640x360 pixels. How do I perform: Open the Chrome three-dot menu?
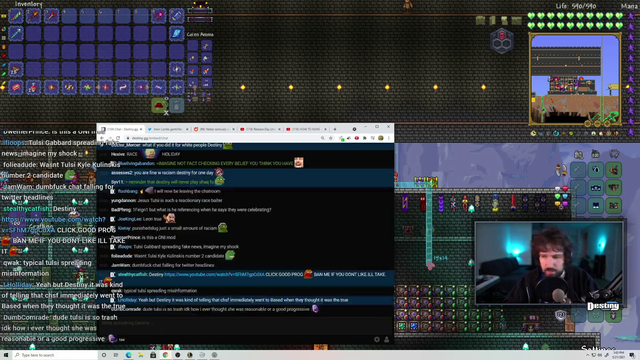[389, 138]
